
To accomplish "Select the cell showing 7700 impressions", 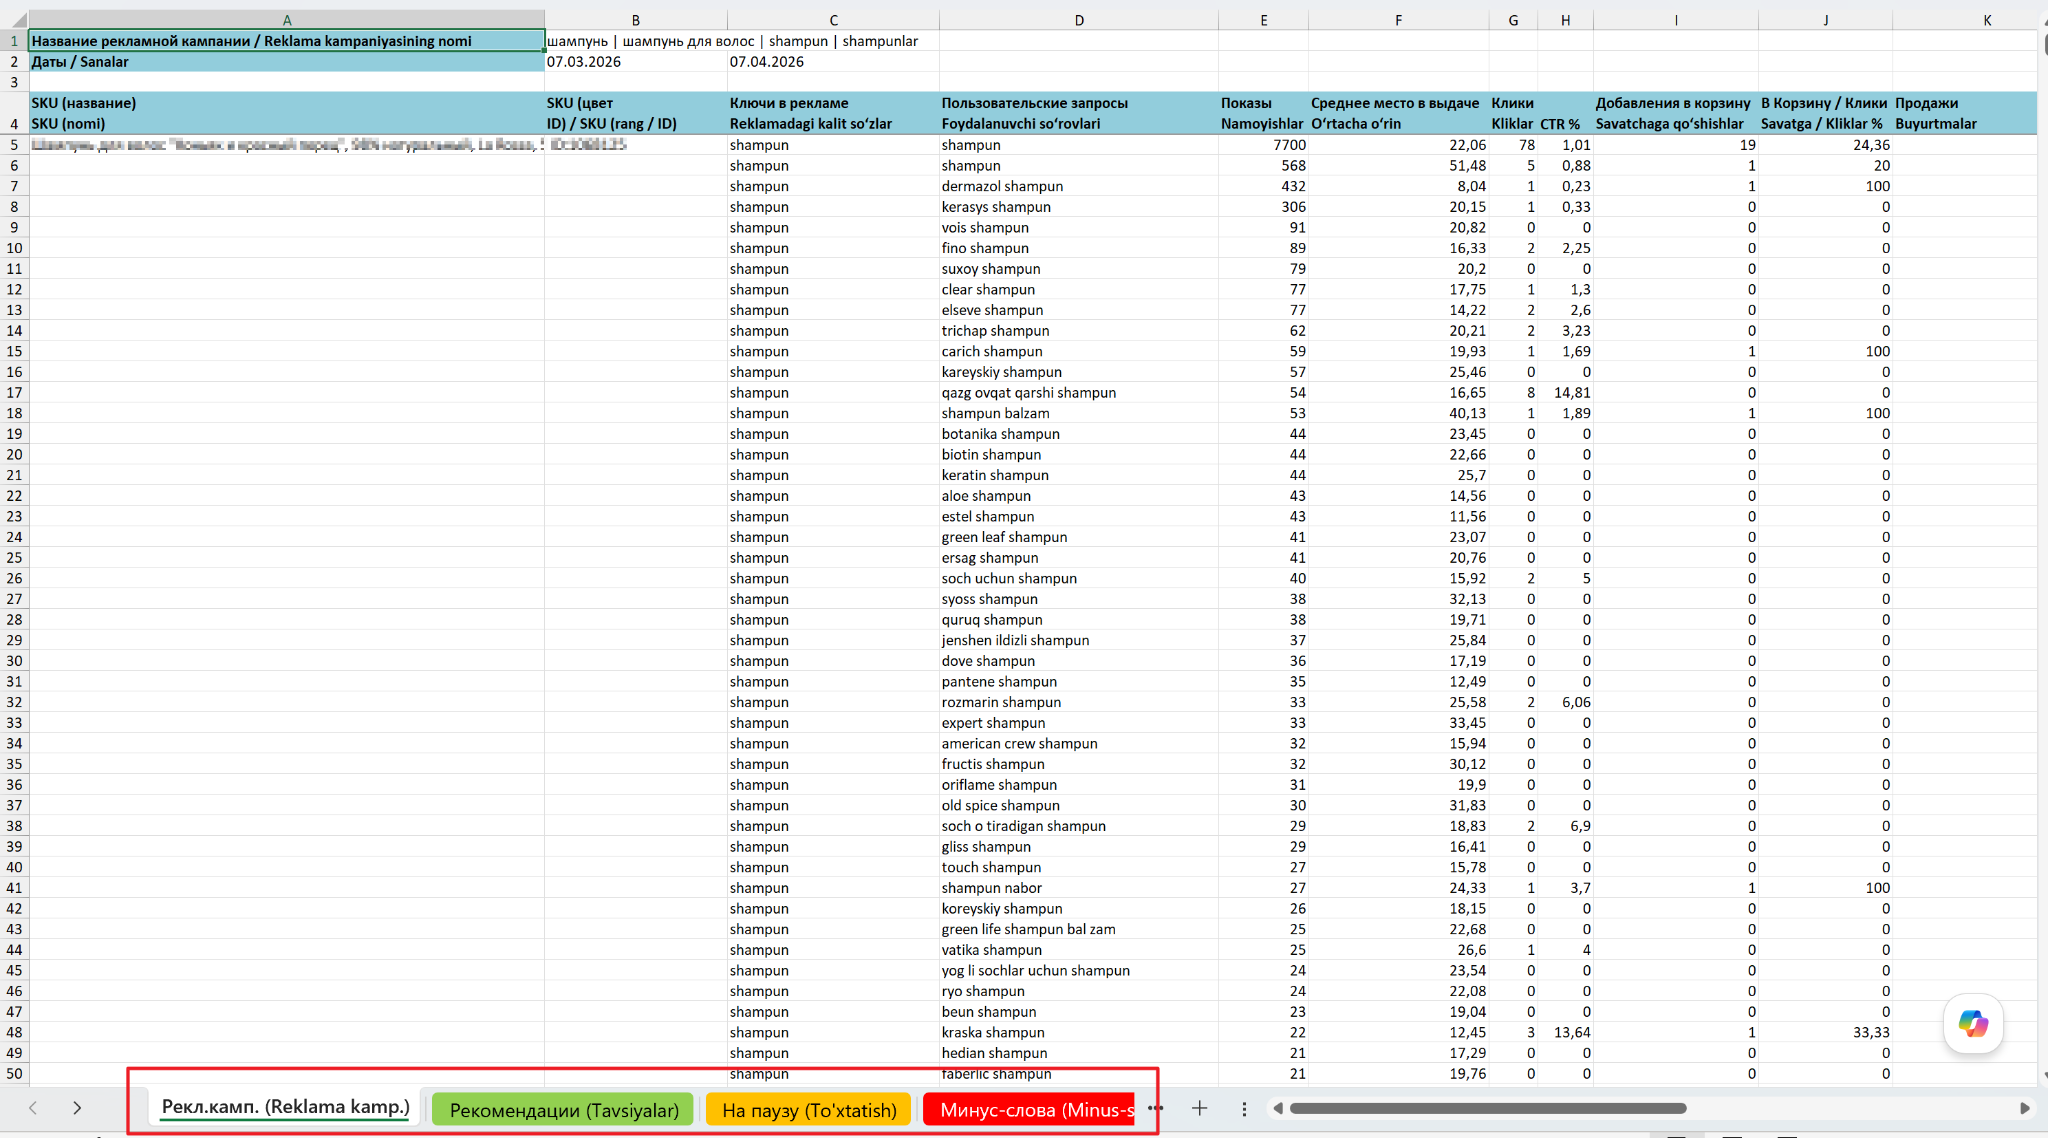I will click(1263, 145).
